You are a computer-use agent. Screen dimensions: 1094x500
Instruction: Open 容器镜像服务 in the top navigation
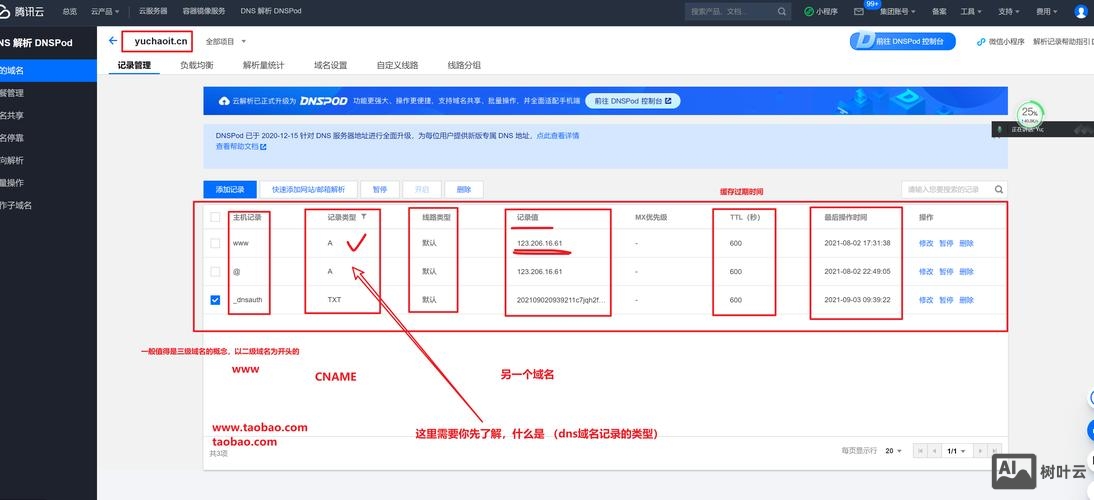(204, 11)
